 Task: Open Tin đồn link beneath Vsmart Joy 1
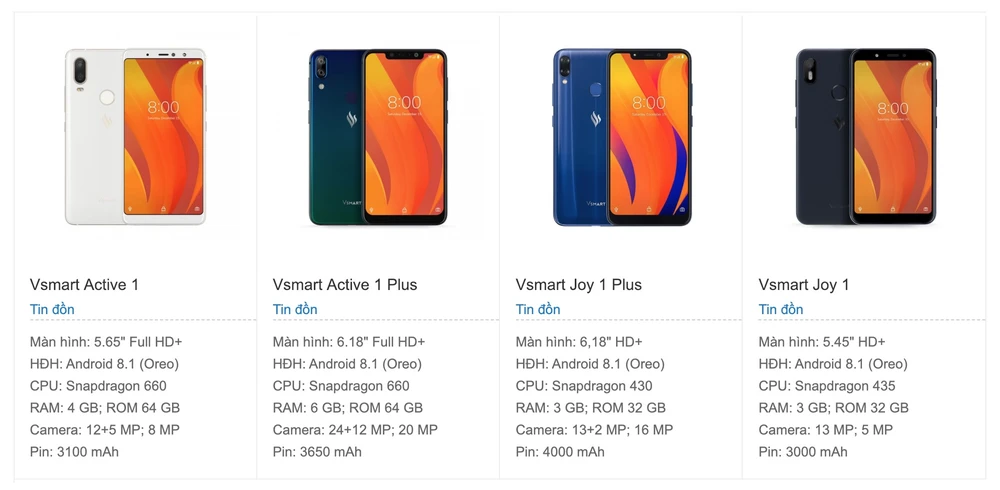(781, 309)
